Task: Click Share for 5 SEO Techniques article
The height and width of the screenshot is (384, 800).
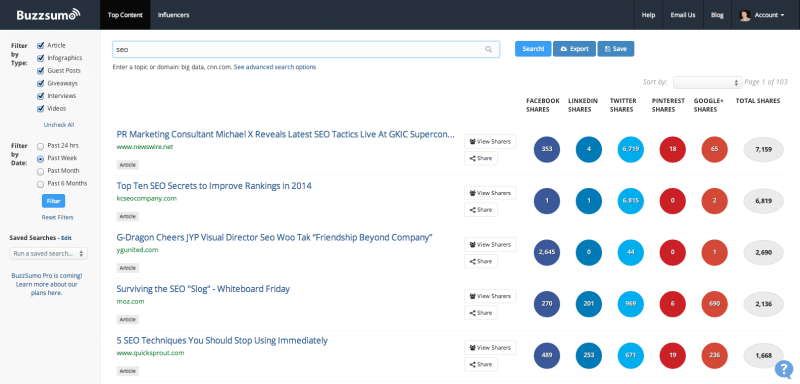Action: (x=481, y=364)
